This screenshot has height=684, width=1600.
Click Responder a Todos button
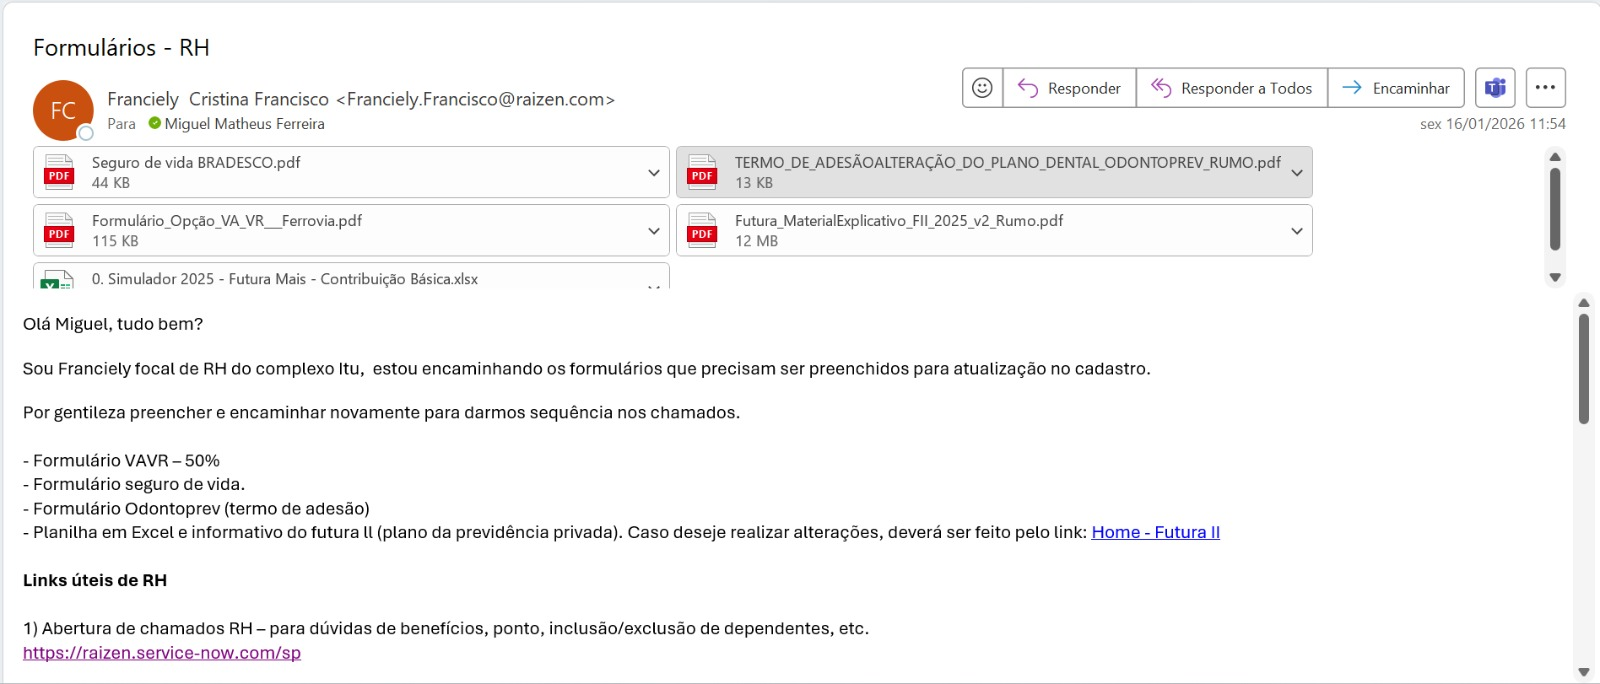coord(1231,88)
